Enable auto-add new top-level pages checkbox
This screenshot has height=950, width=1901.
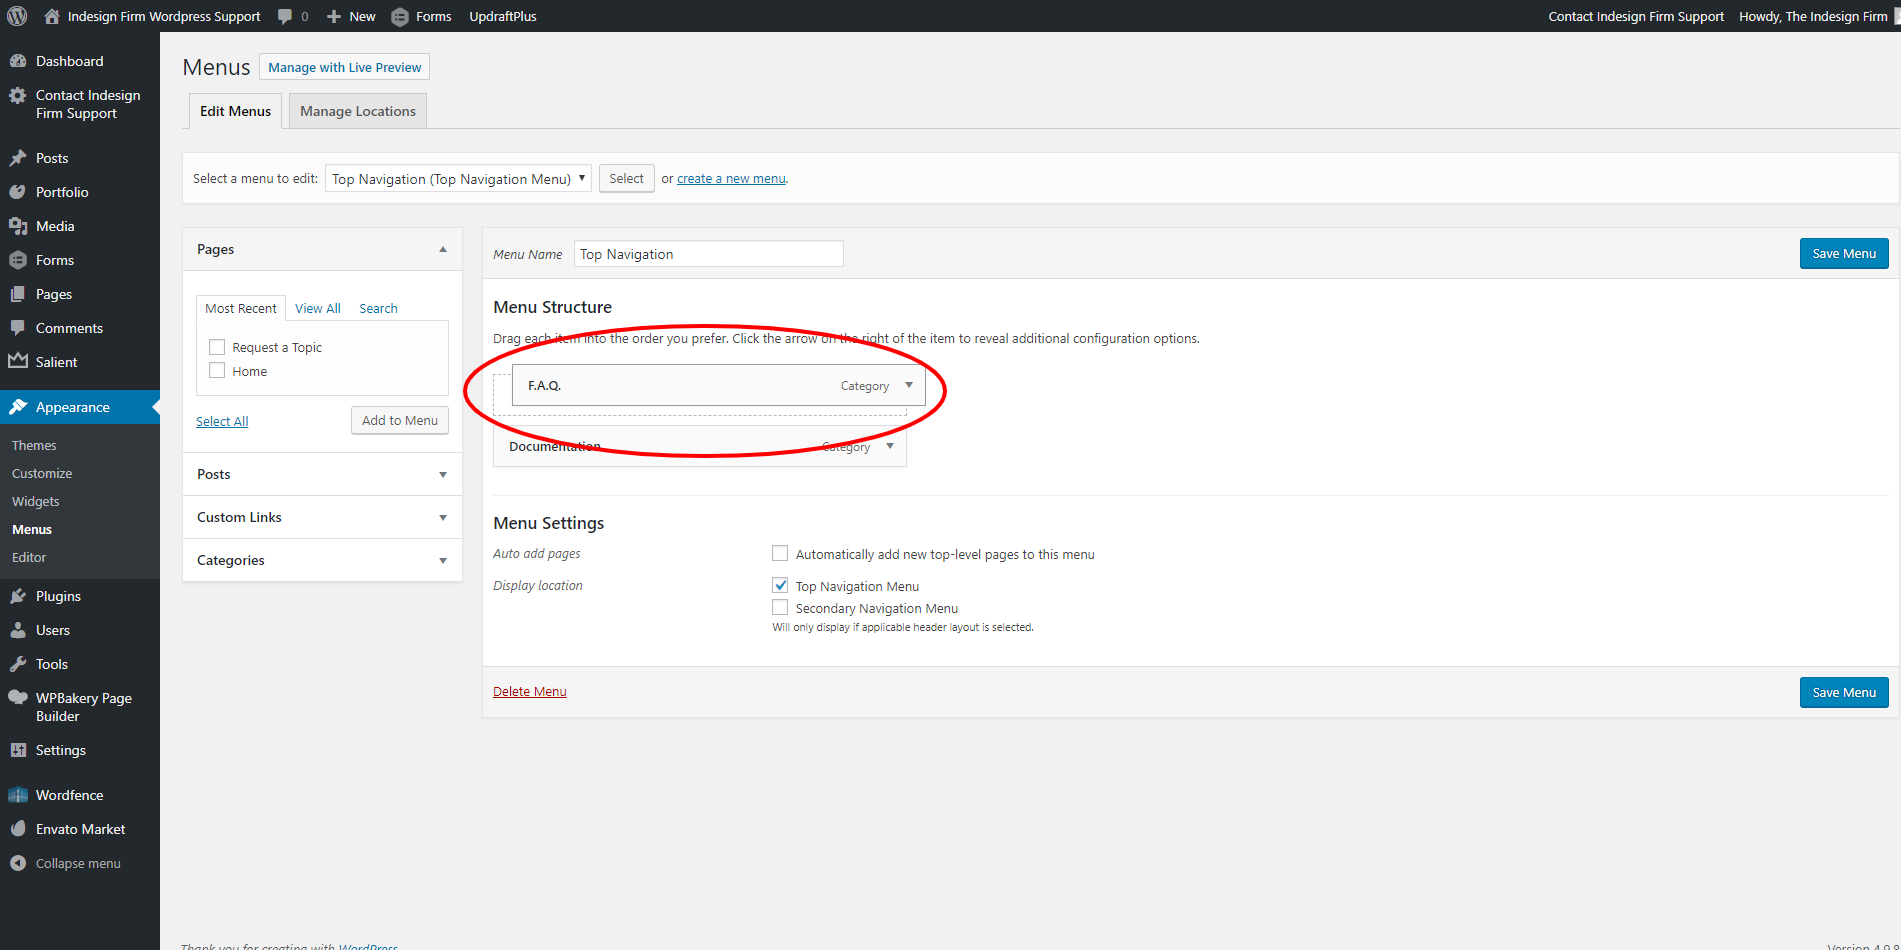[x=780, y=554]
